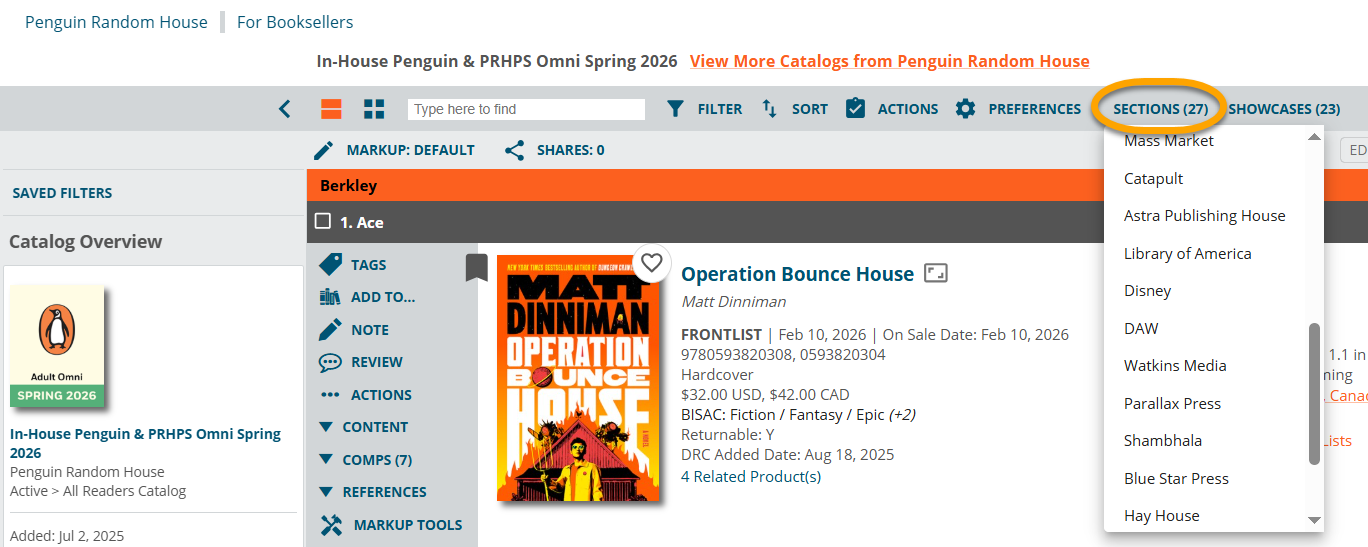
Task: Click View More Catalogs from Penguin Random House
Action: pos(890,61)
